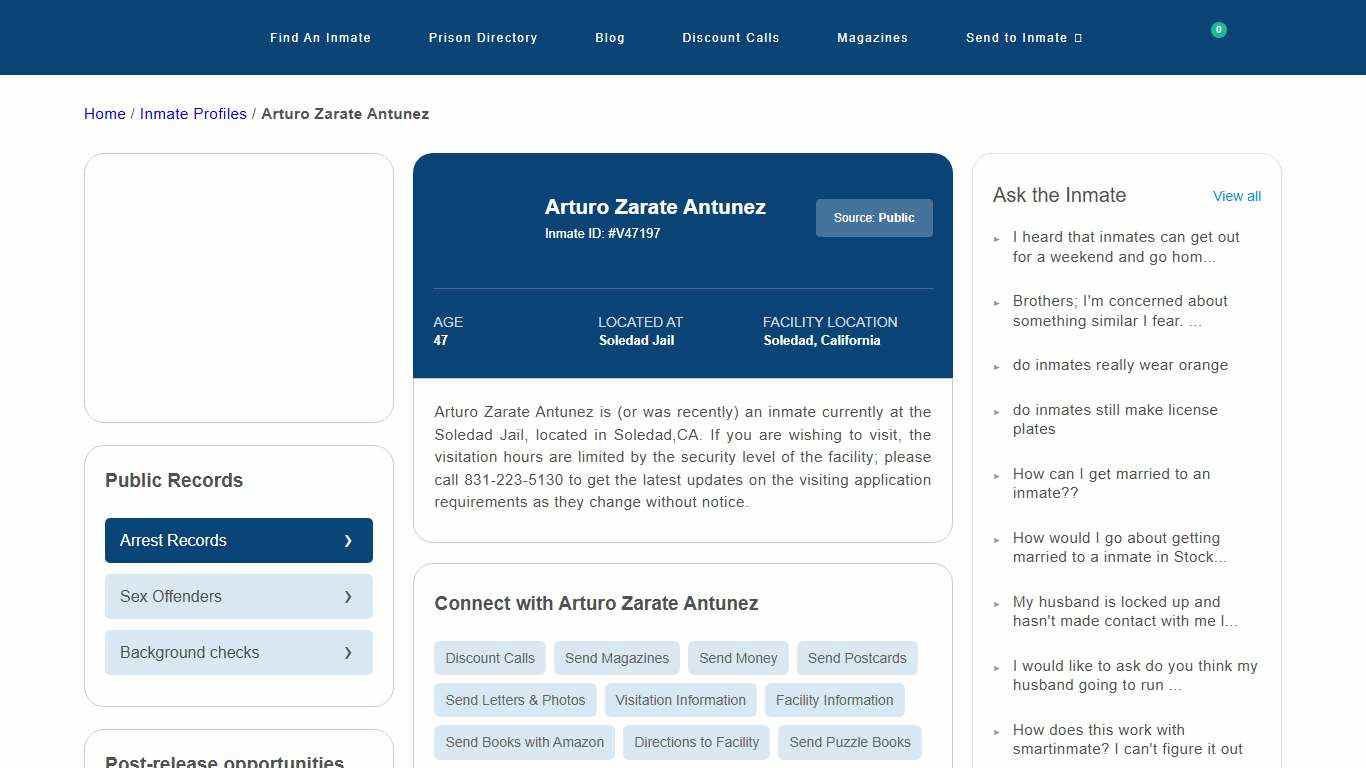The width and height of the screenshot is (1366, 768).
Task: Click the "View all" link
Action: 1237,196
